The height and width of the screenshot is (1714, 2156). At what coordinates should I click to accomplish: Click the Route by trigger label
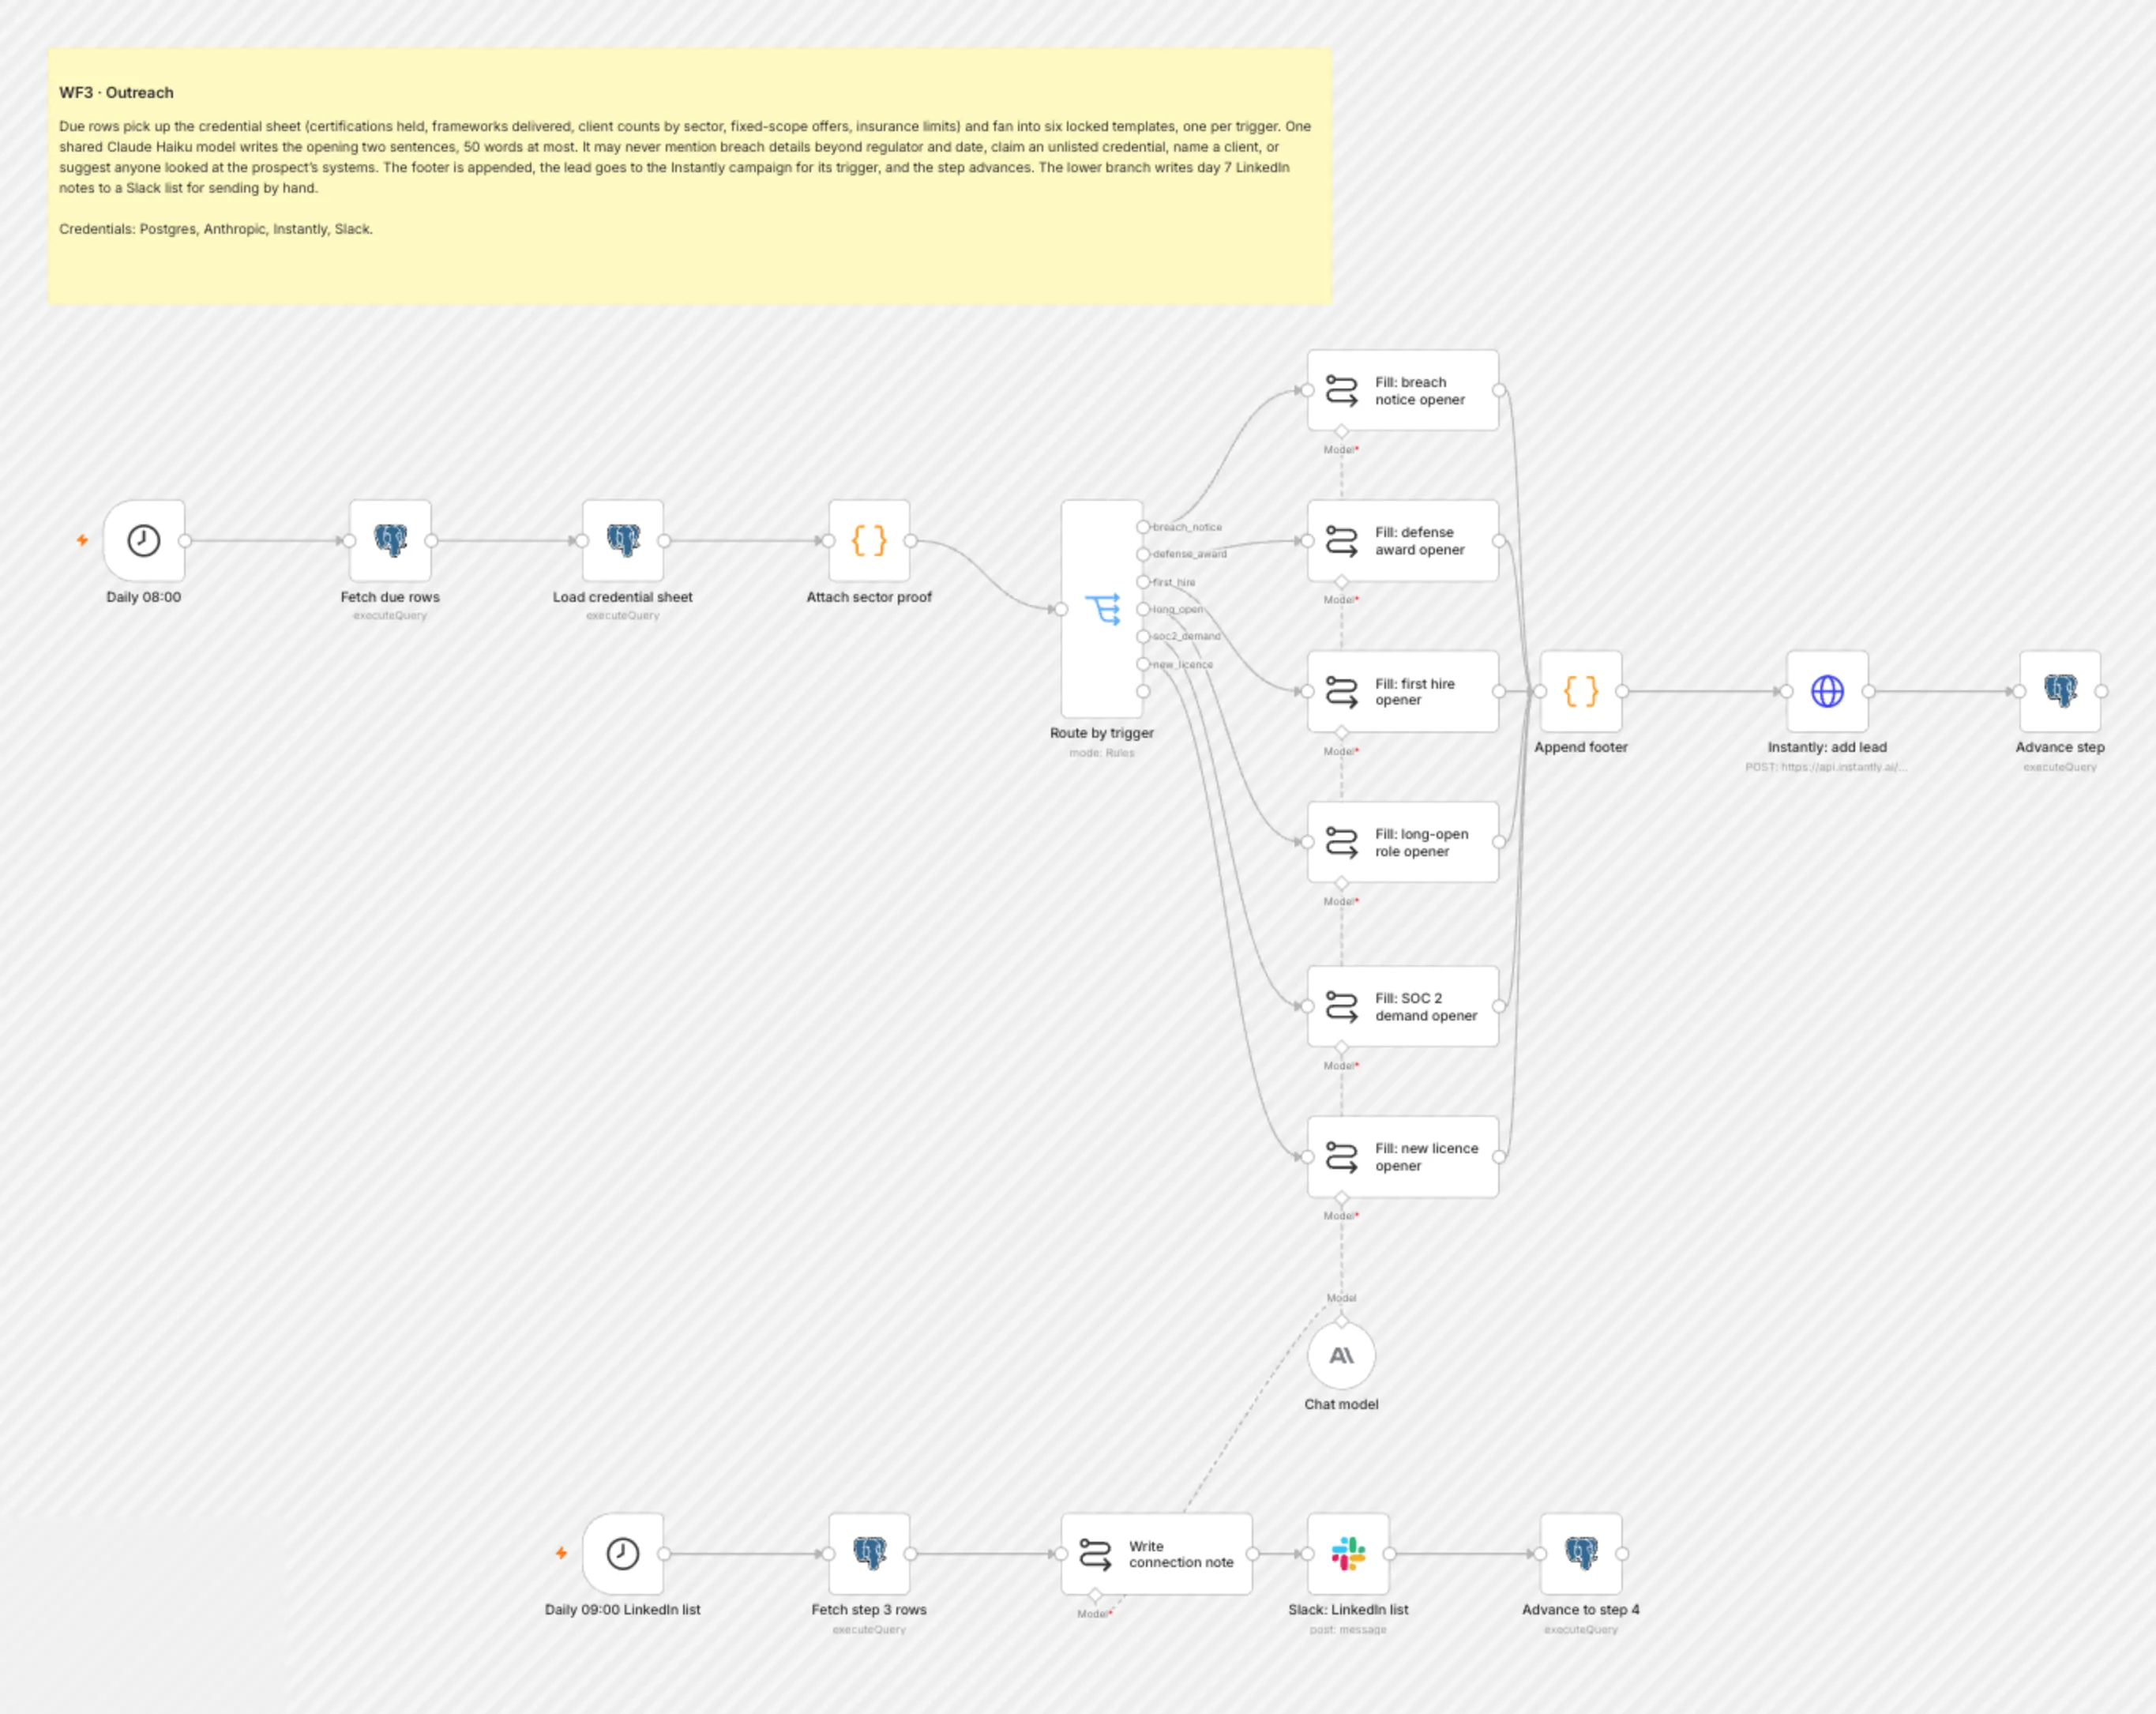[1102, 733]
